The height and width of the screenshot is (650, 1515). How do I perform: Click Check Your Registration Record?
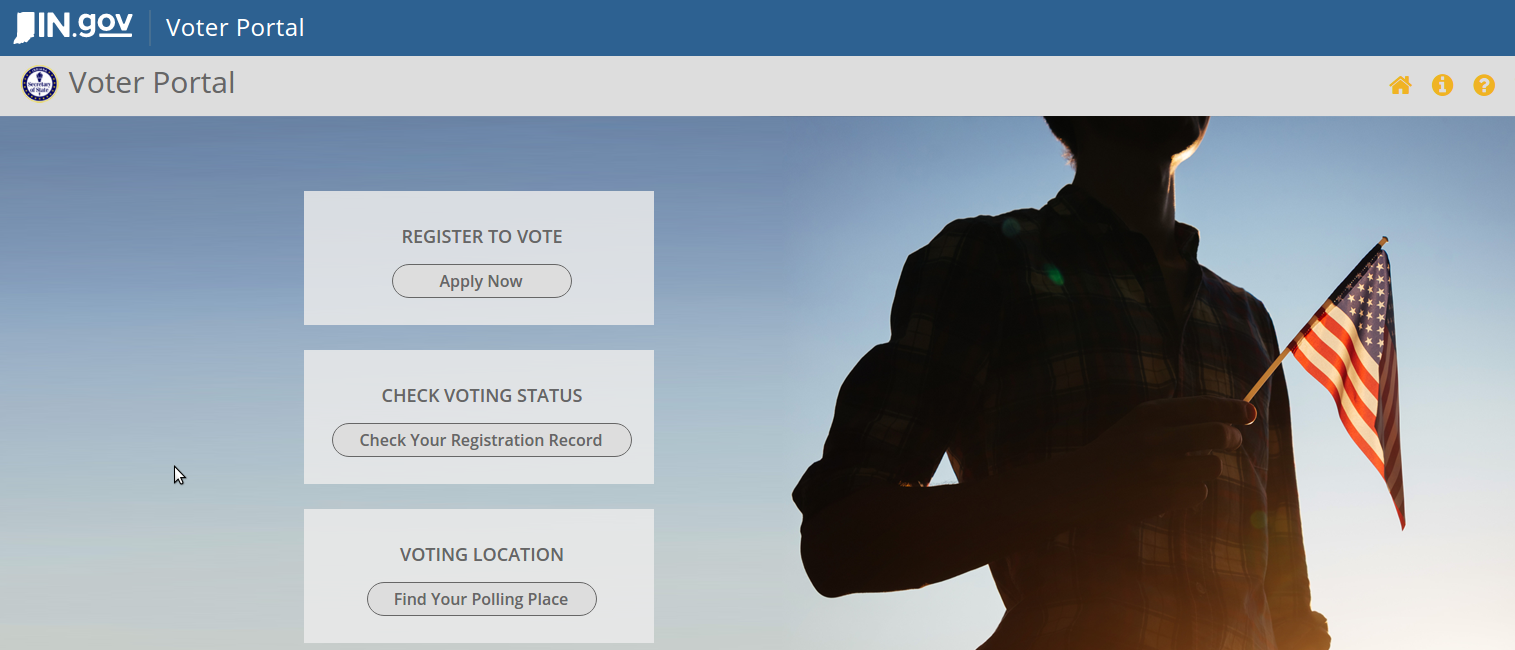(481, 440)
